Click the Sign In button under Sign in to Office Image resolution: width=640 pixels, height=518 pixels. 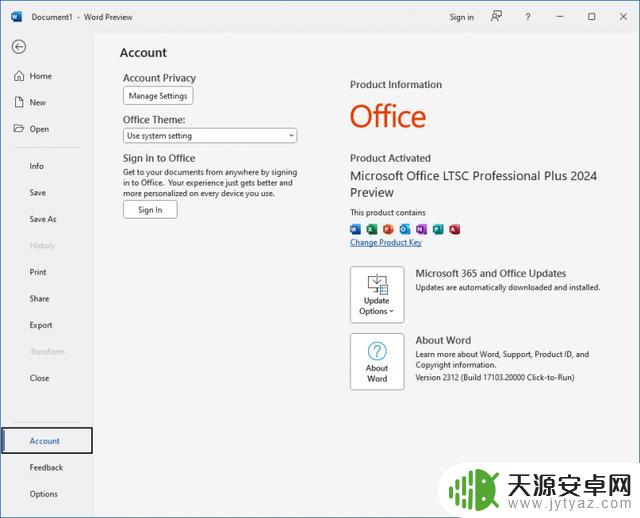[x=150, y=210]
